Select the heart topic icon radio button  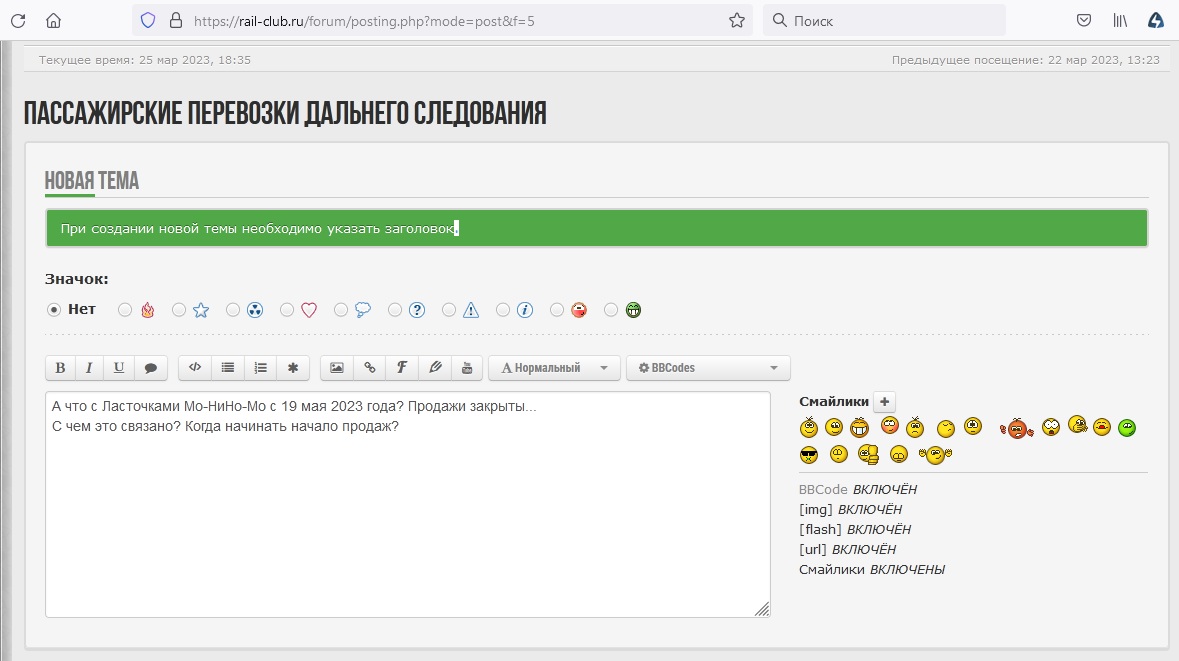point(287,310)
